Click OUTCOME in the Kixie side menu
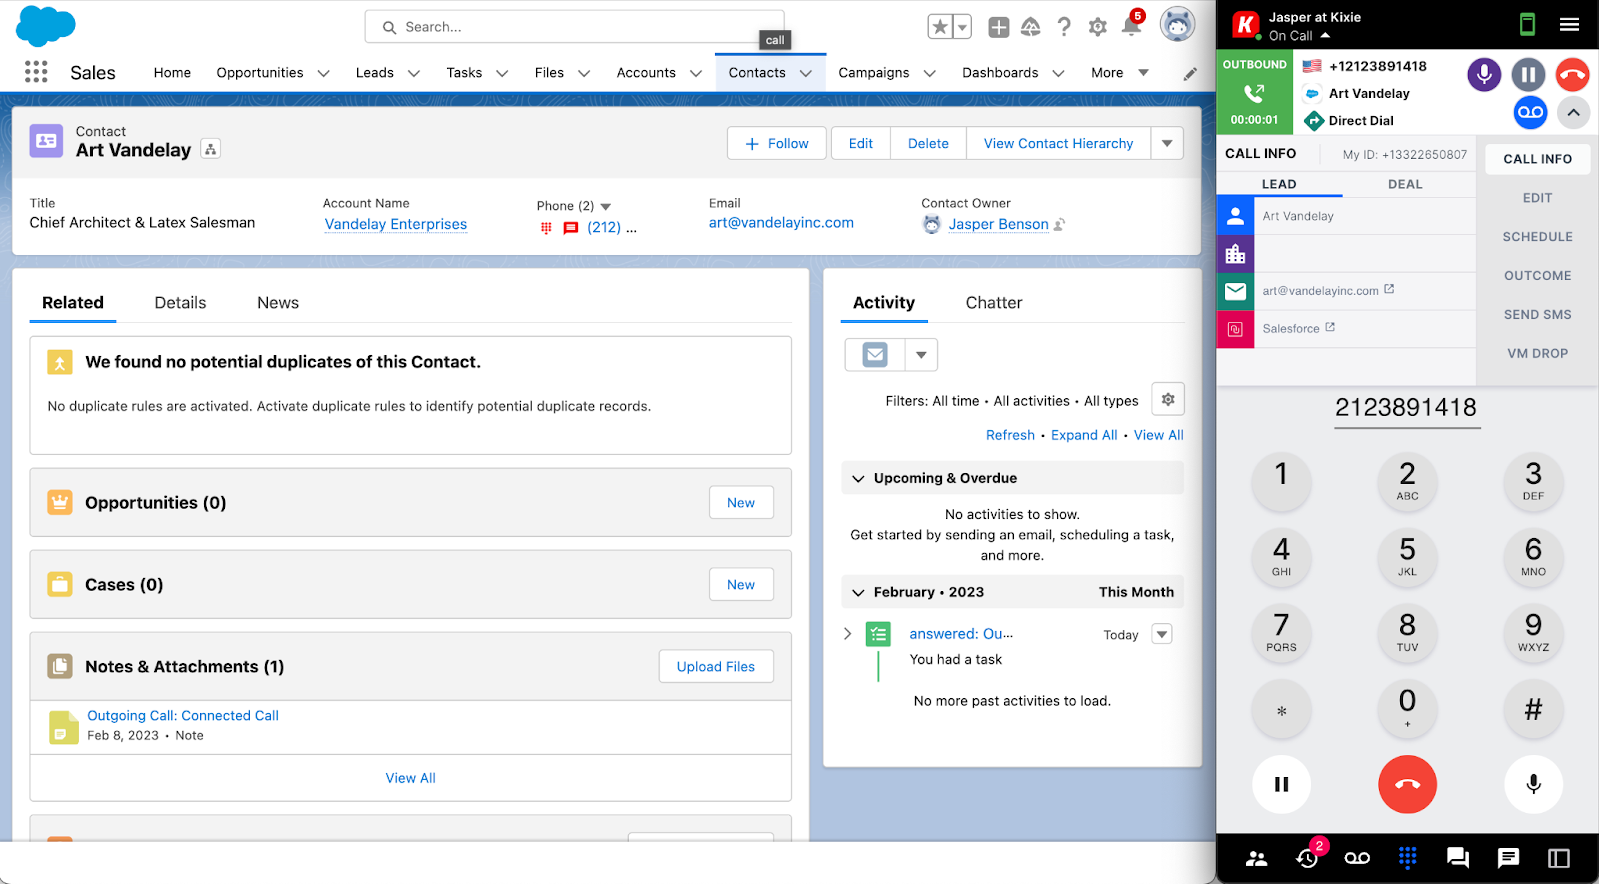The height and width of the screenshot is (884, 1599). pos(1537,276)
